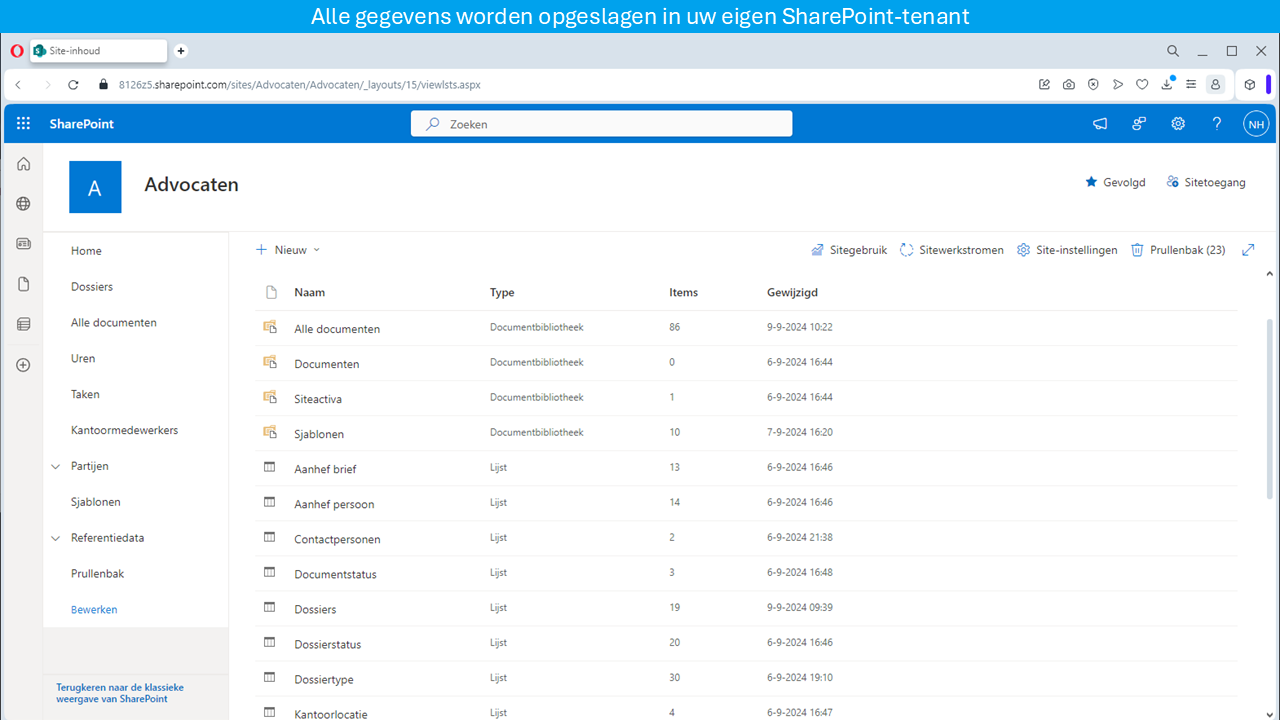Open the Dossiertype list
Screen dimensions: 1280x720
pyautogui.click(x=324, y=680)
